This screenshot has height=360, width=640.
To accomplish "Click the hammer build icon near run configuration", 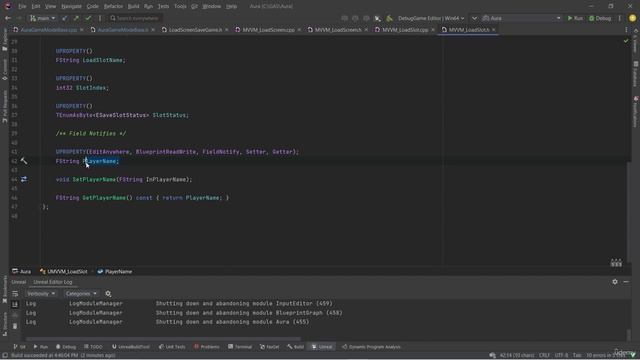I will pos(389,18).
